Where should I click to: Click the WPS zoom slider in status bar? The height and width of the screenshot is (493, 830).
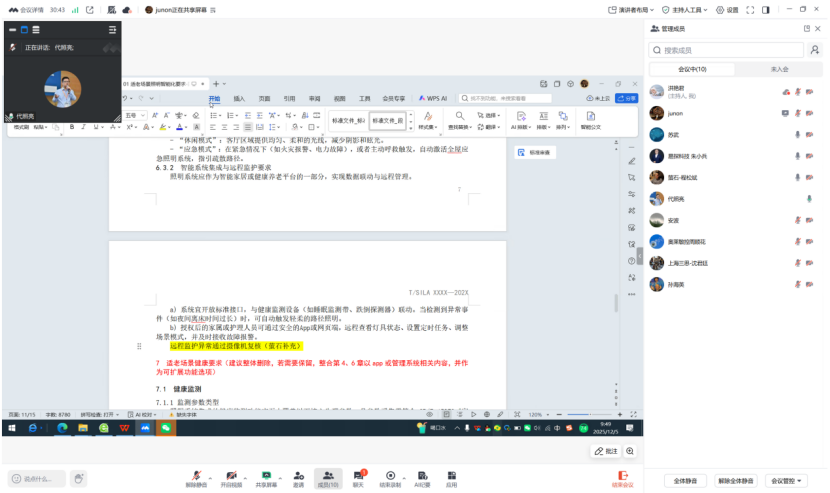(590, 415)
